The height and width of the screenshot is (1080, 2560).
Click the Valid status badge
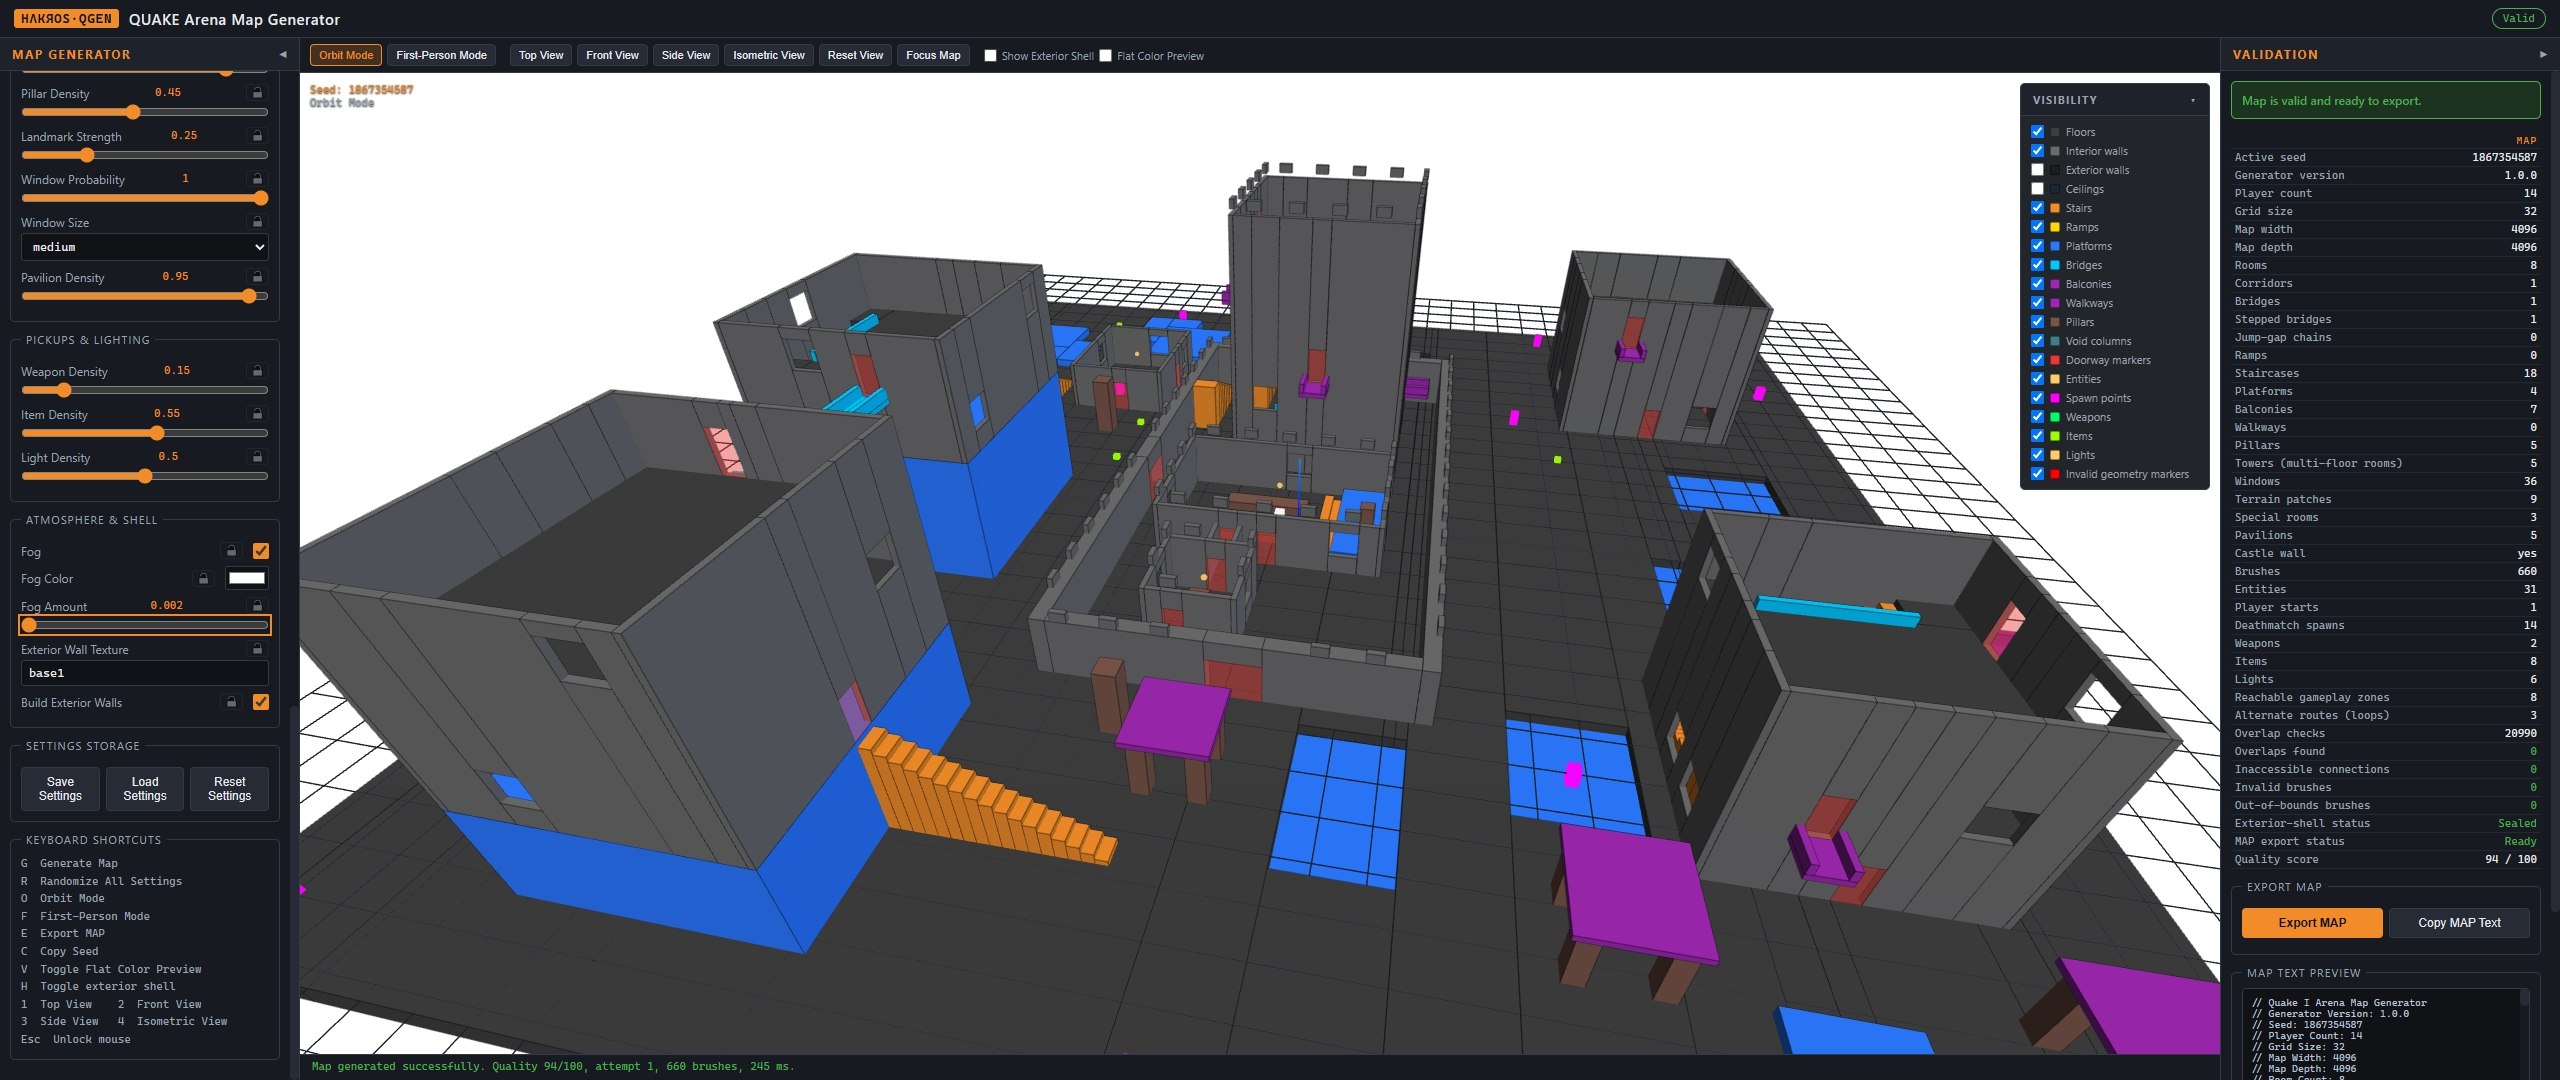click(2518, 18)
